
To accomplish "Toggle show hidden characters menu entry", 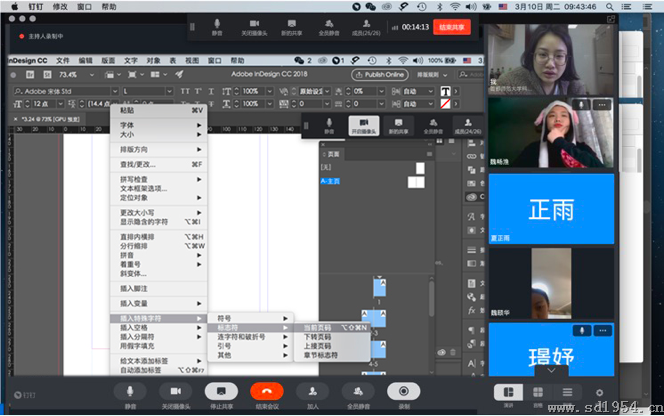I will [158, 221].
